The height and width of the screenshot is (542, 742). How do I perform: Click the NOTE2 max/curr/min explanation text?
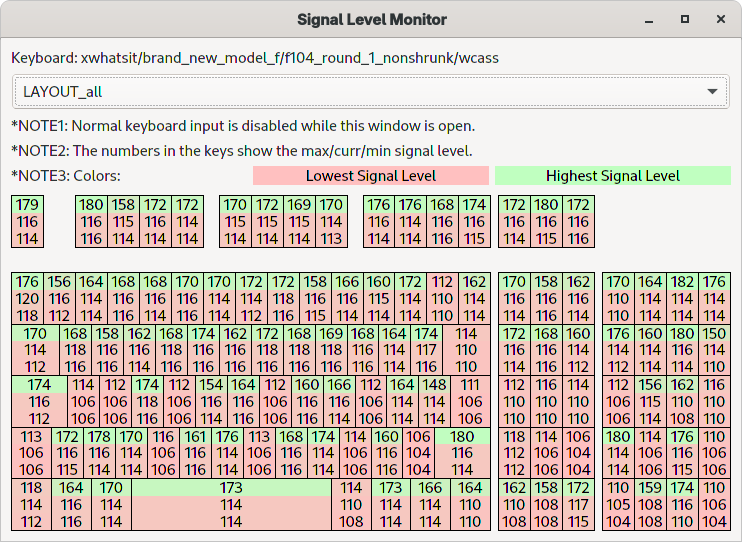click(x=242, y=151)
